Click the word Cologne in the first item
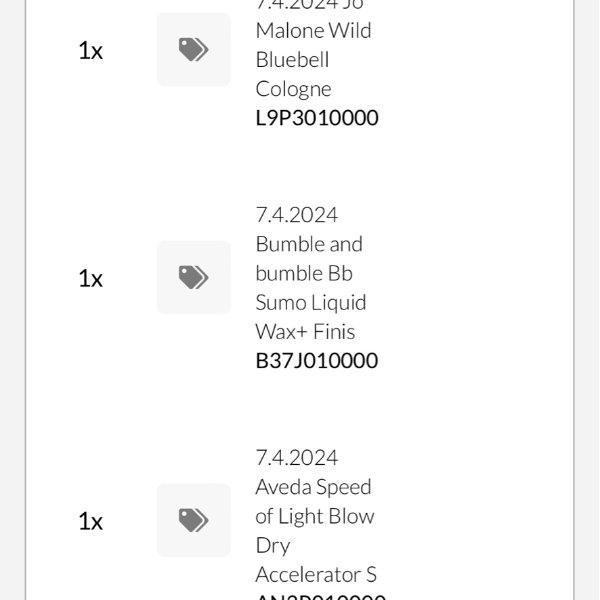The image size is (600, 600). click(x=293, y=89)
